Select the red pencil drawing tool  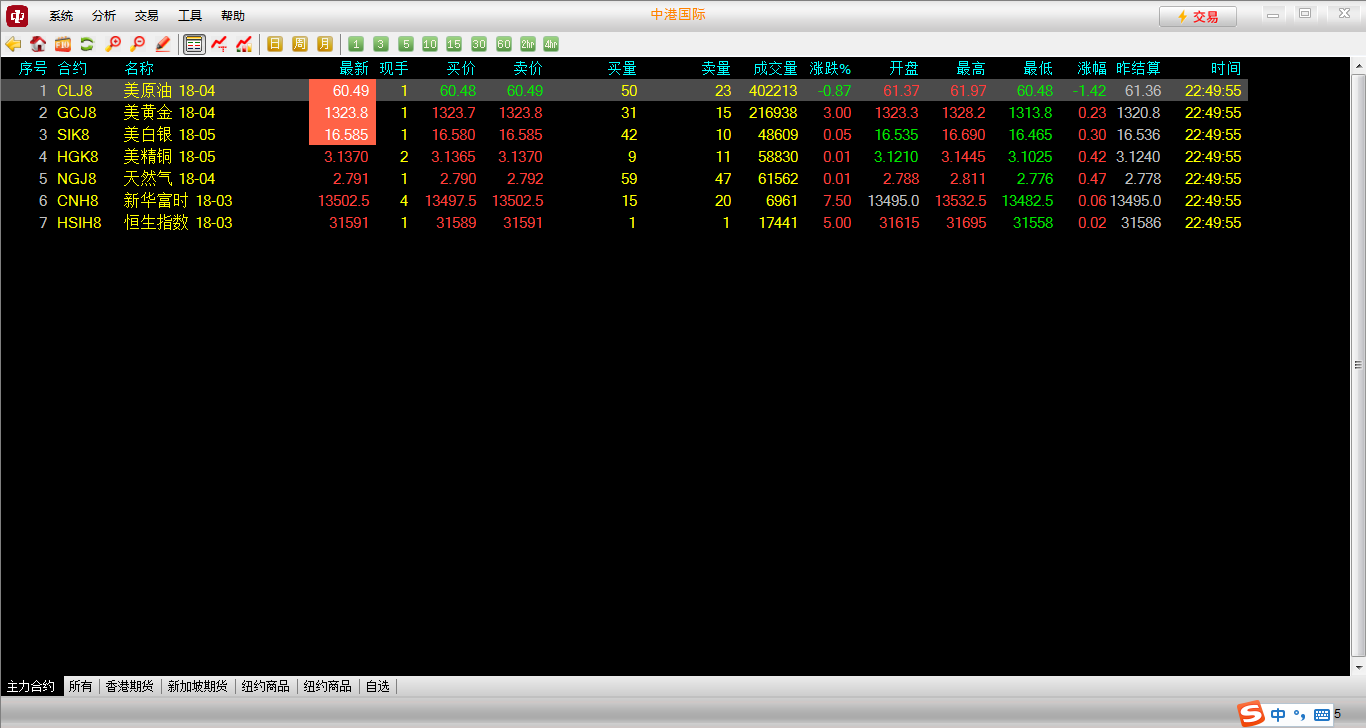pos(162,44)
